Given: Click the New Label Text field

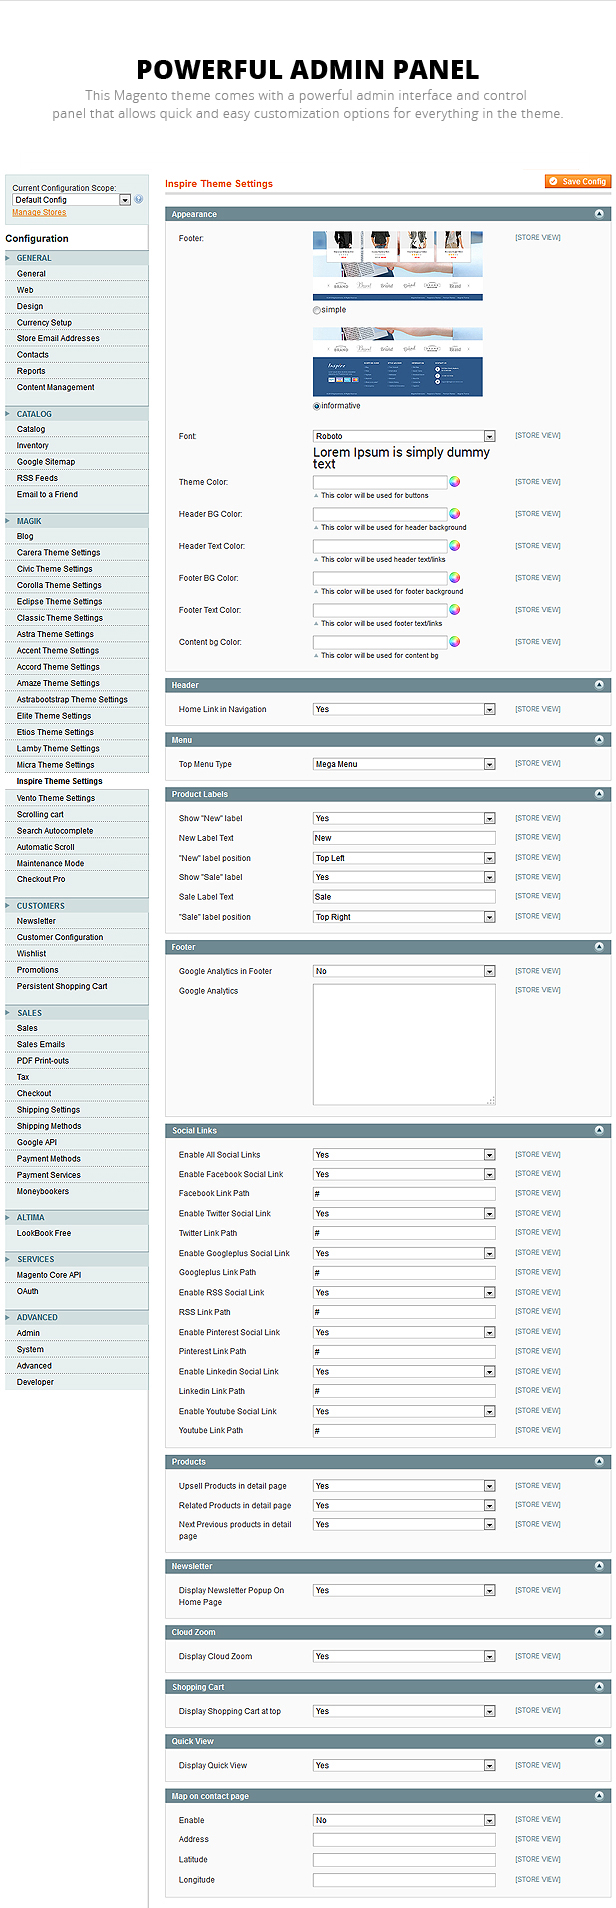Looking at the screenshot, I should tap(404, 838).
